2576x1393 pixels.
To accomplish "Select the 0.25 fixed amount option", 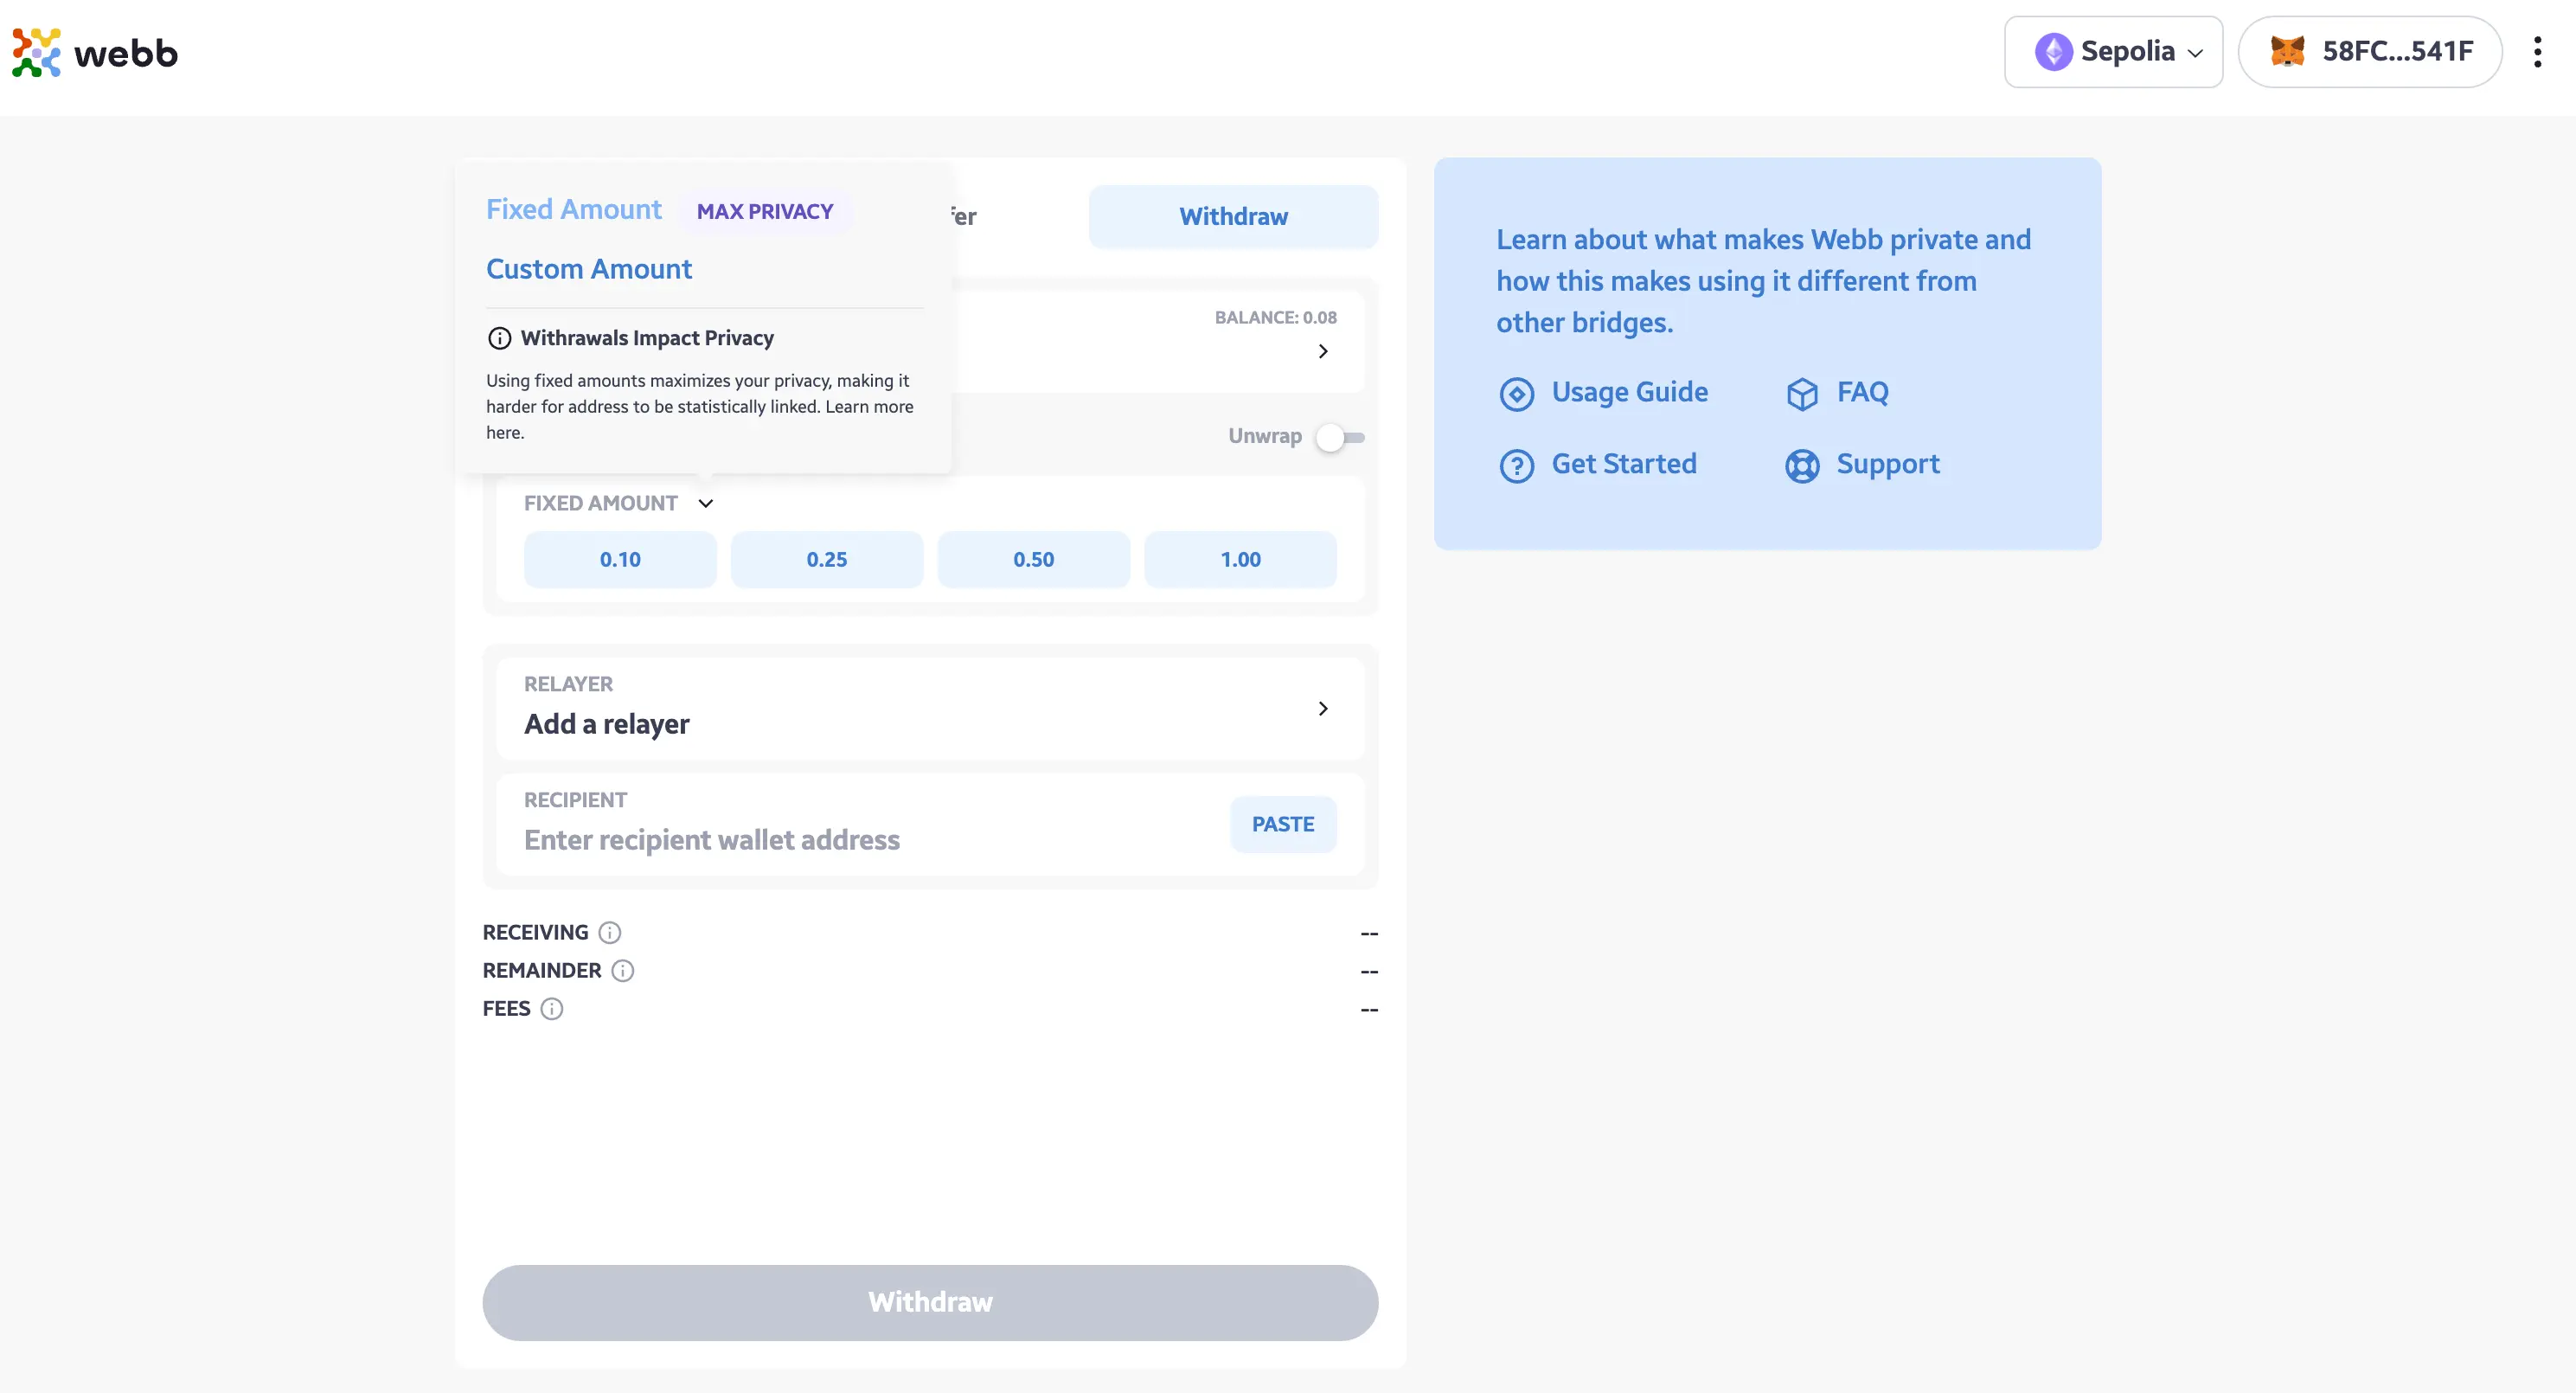I will click(827, 559).
